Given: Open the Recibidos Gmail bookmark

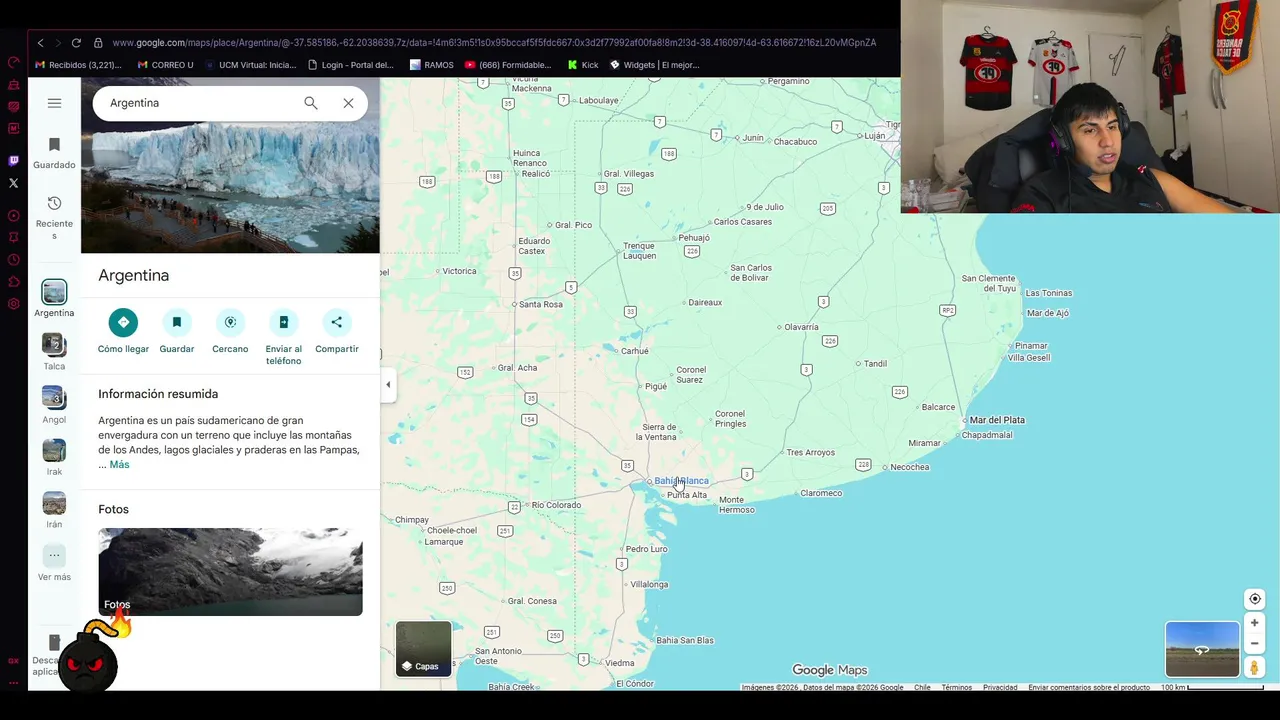Looking at the screenshot, I should (x=78, y=65).
